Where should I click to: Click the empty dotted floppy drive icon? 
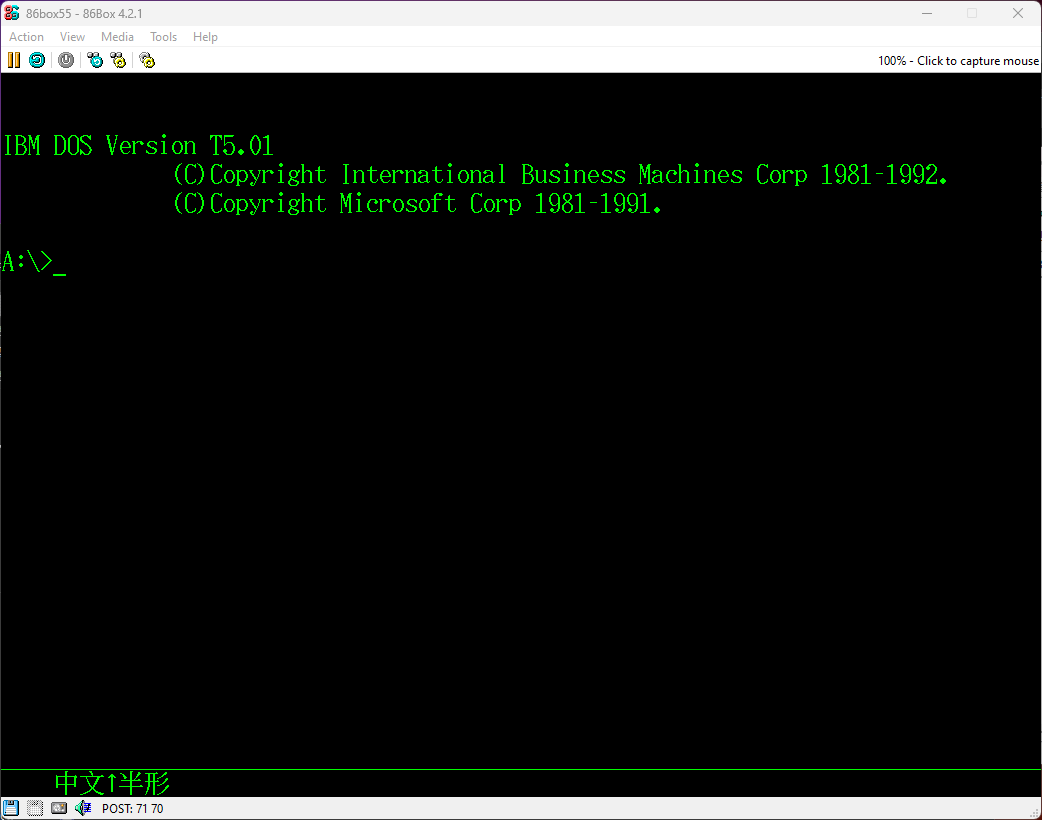coord(35,808)
